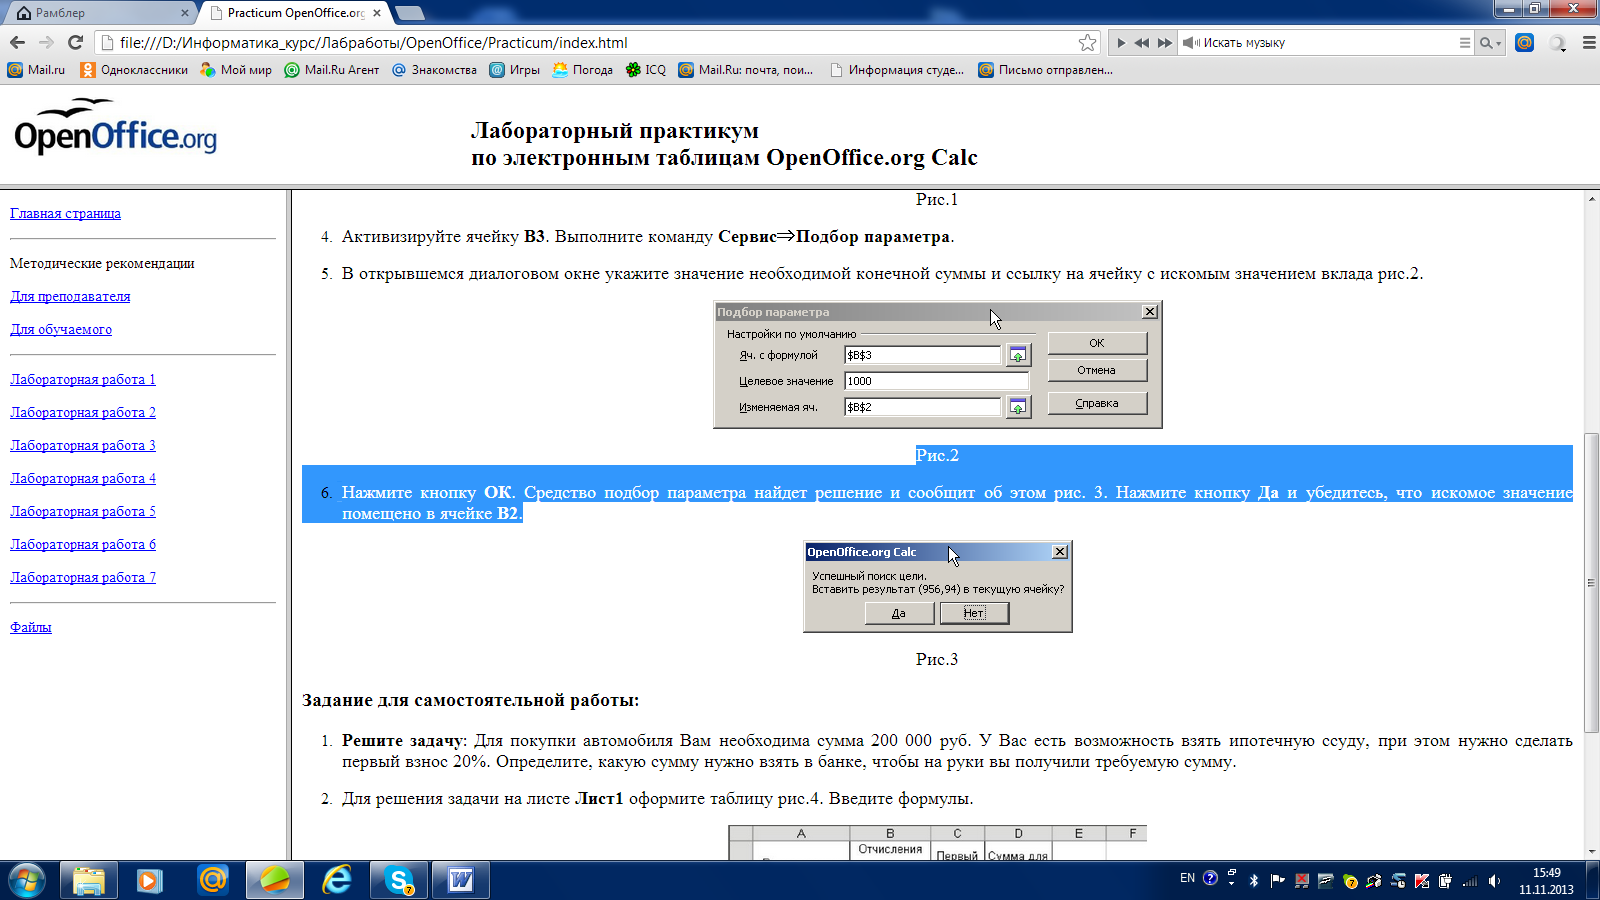Open Лабораторная работа 5
Image resolution: width=1600 pixels, height=900 pixels.
click(83, 511)
